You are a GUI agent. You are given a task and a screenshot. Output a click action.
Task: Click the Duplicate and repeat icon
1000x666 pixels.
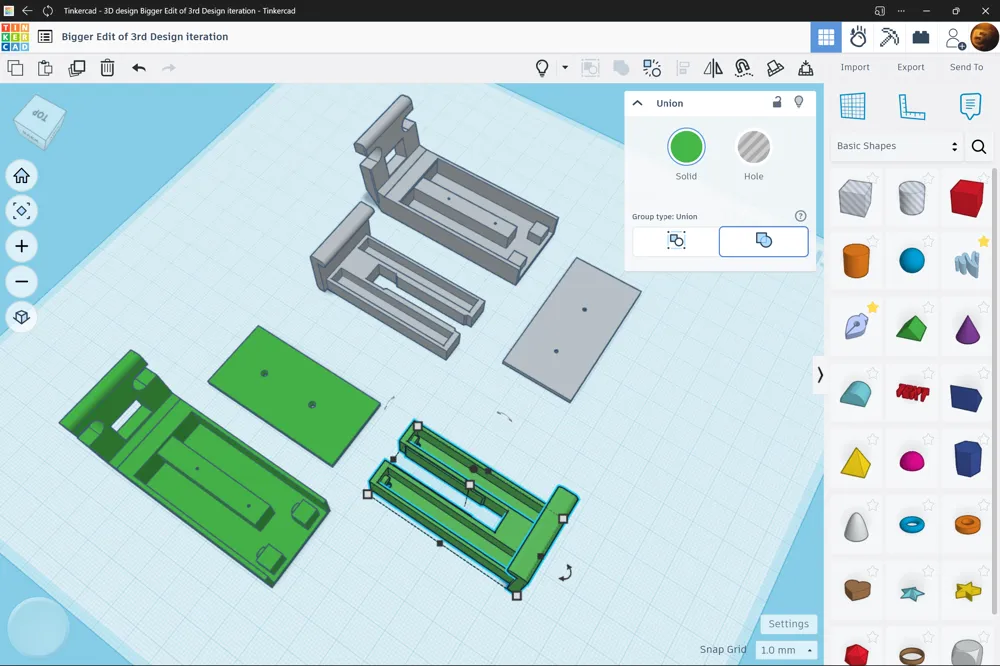tap(77, 68)
